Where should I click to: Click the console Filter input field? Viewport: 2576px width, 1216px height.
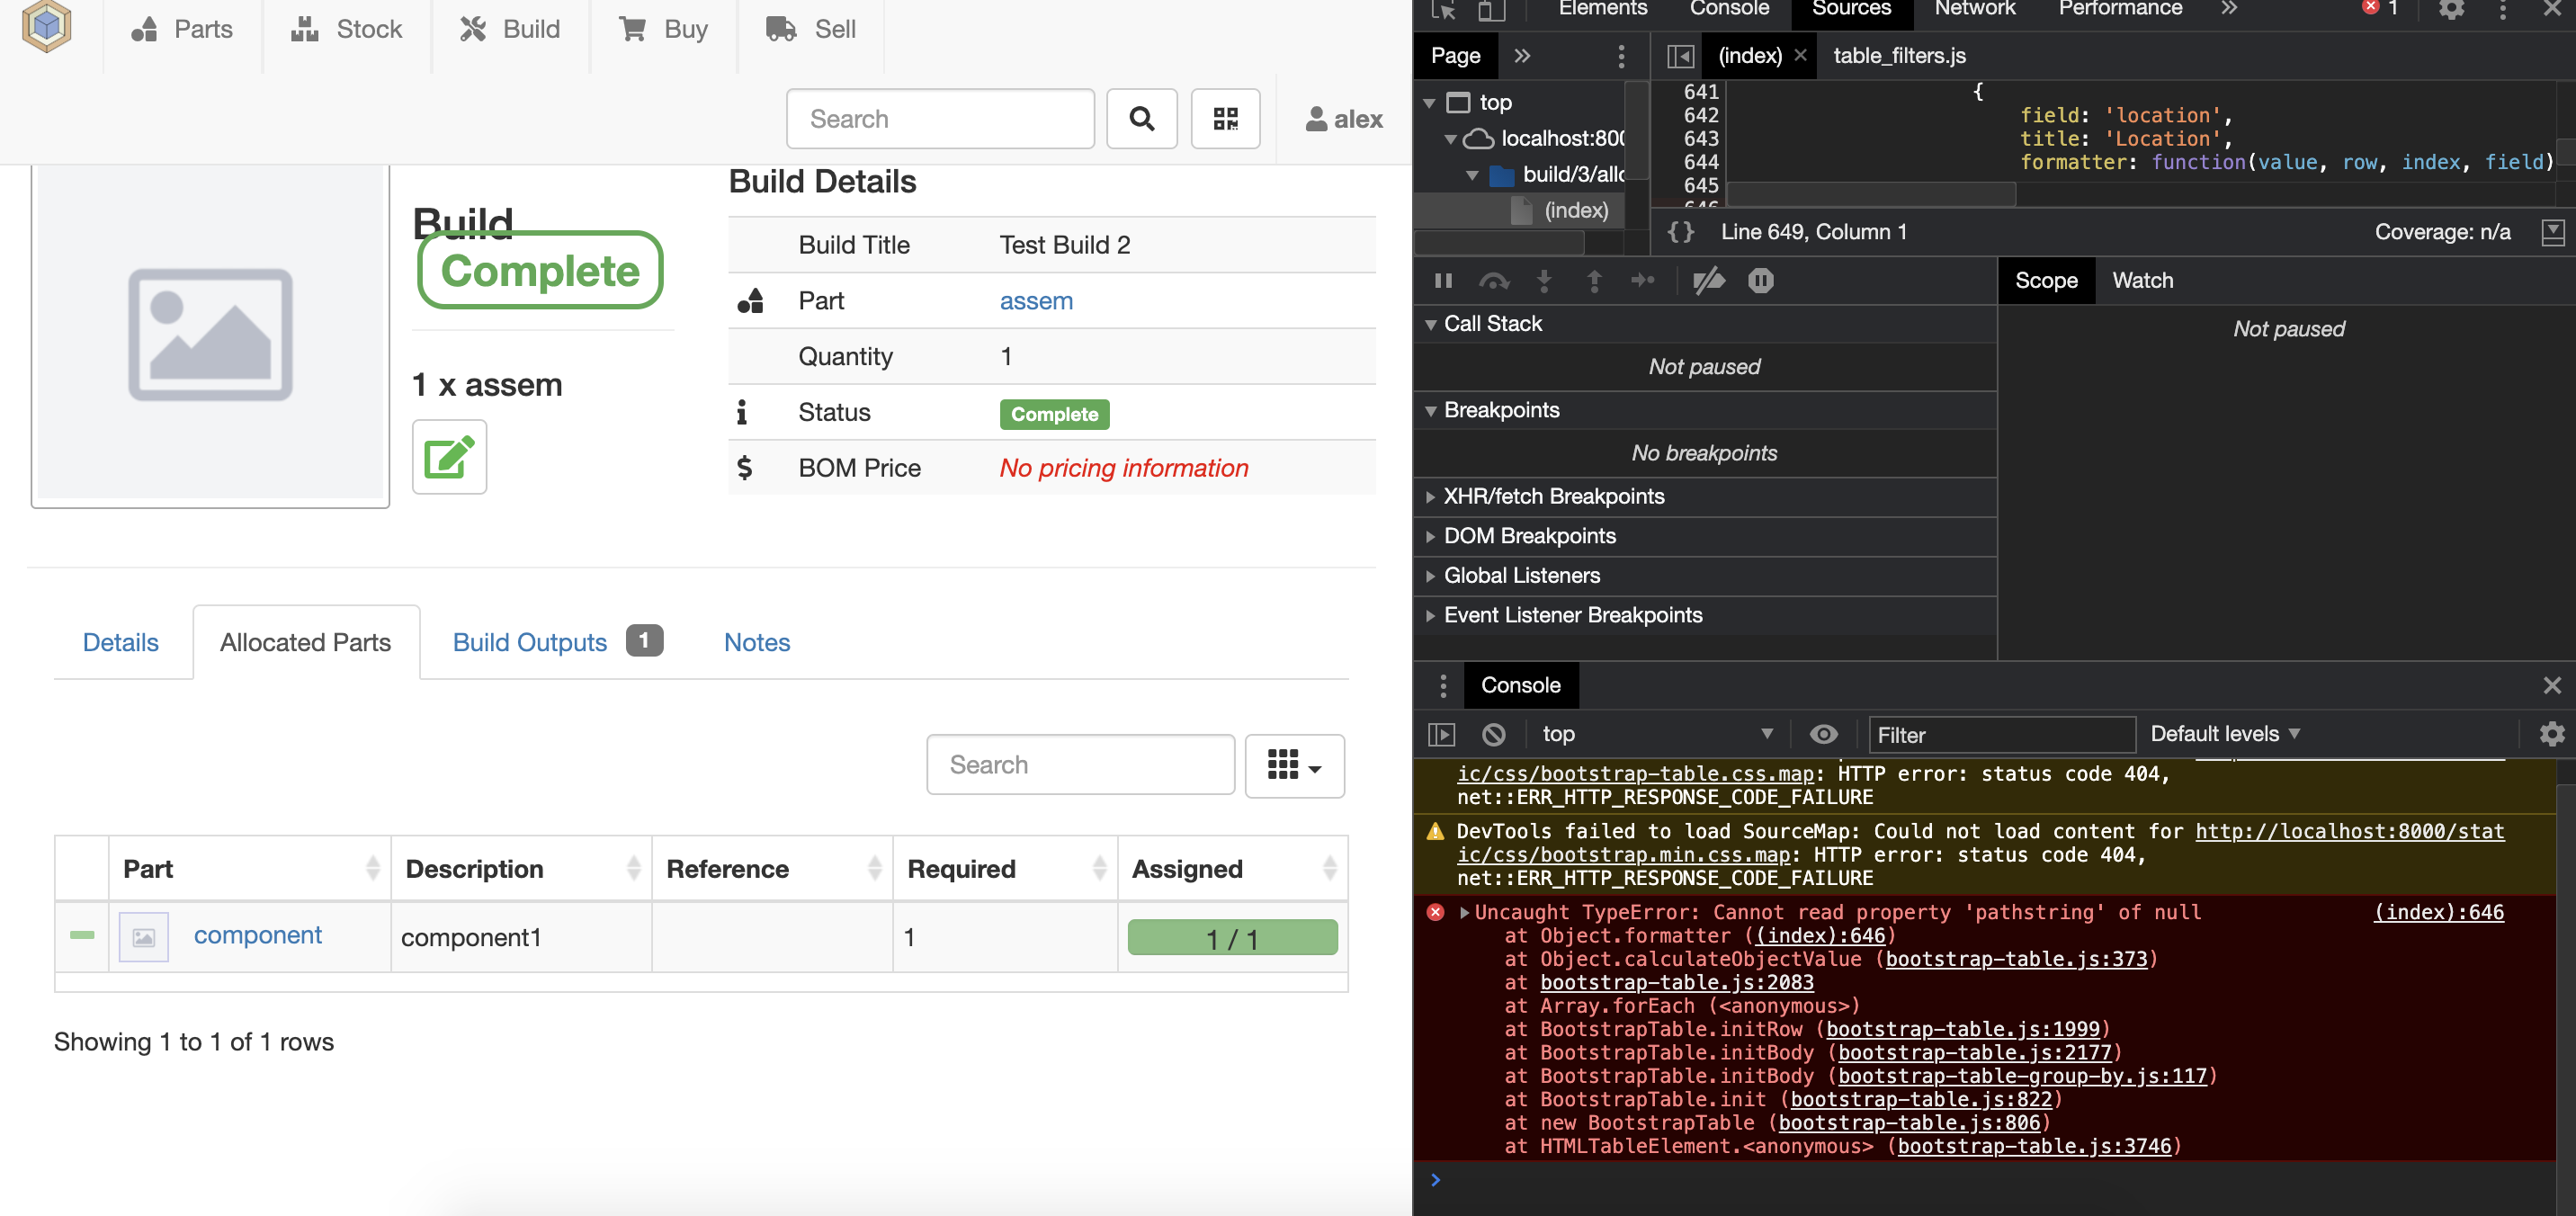[2000, 734]
